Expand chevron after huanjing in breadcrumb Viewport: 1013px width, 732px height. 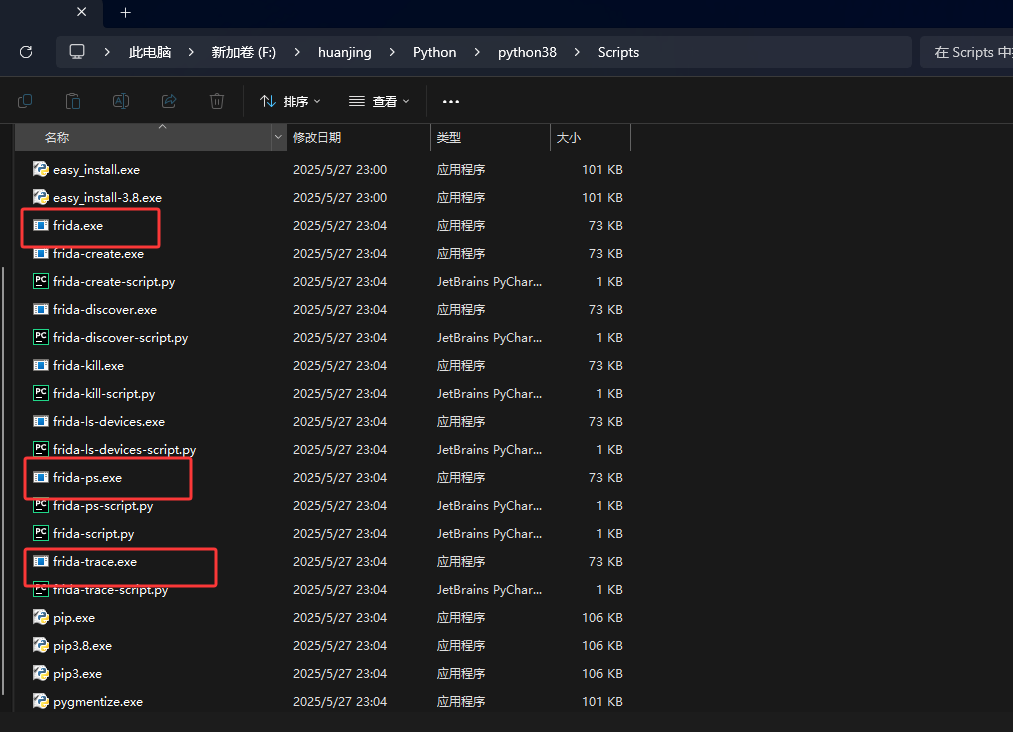[392, 52]
